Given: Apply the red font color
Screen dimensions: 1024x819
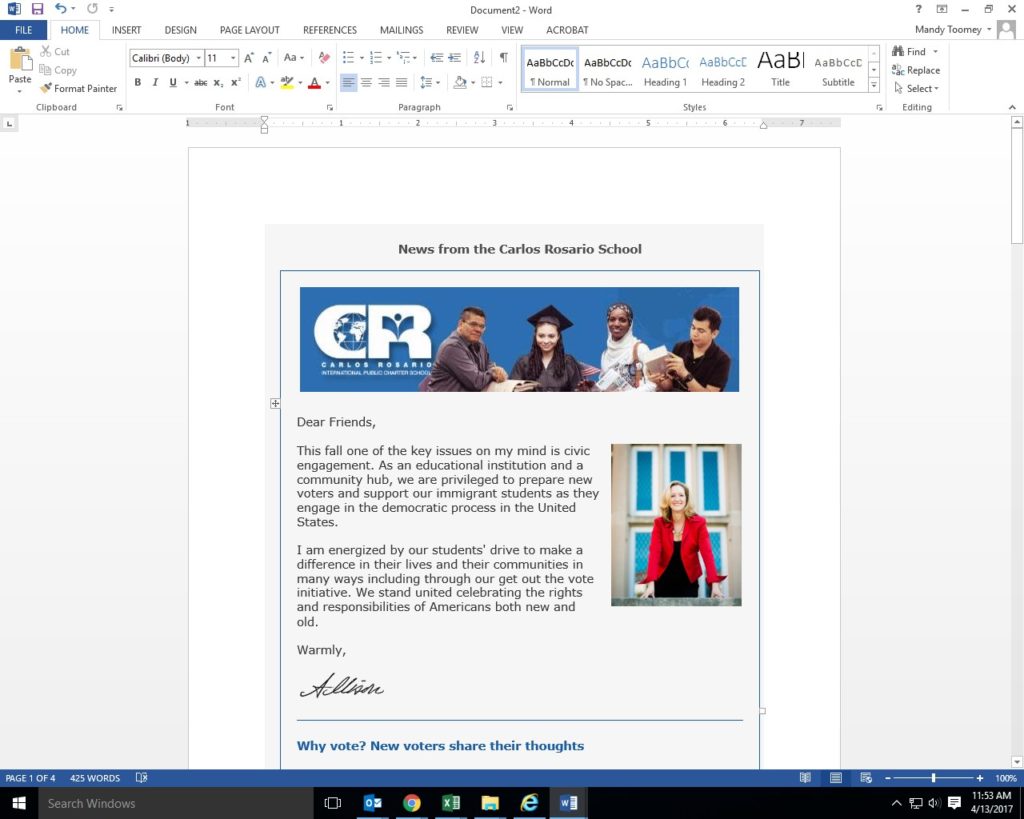Looking at the screenshot, I should point(314,82).
